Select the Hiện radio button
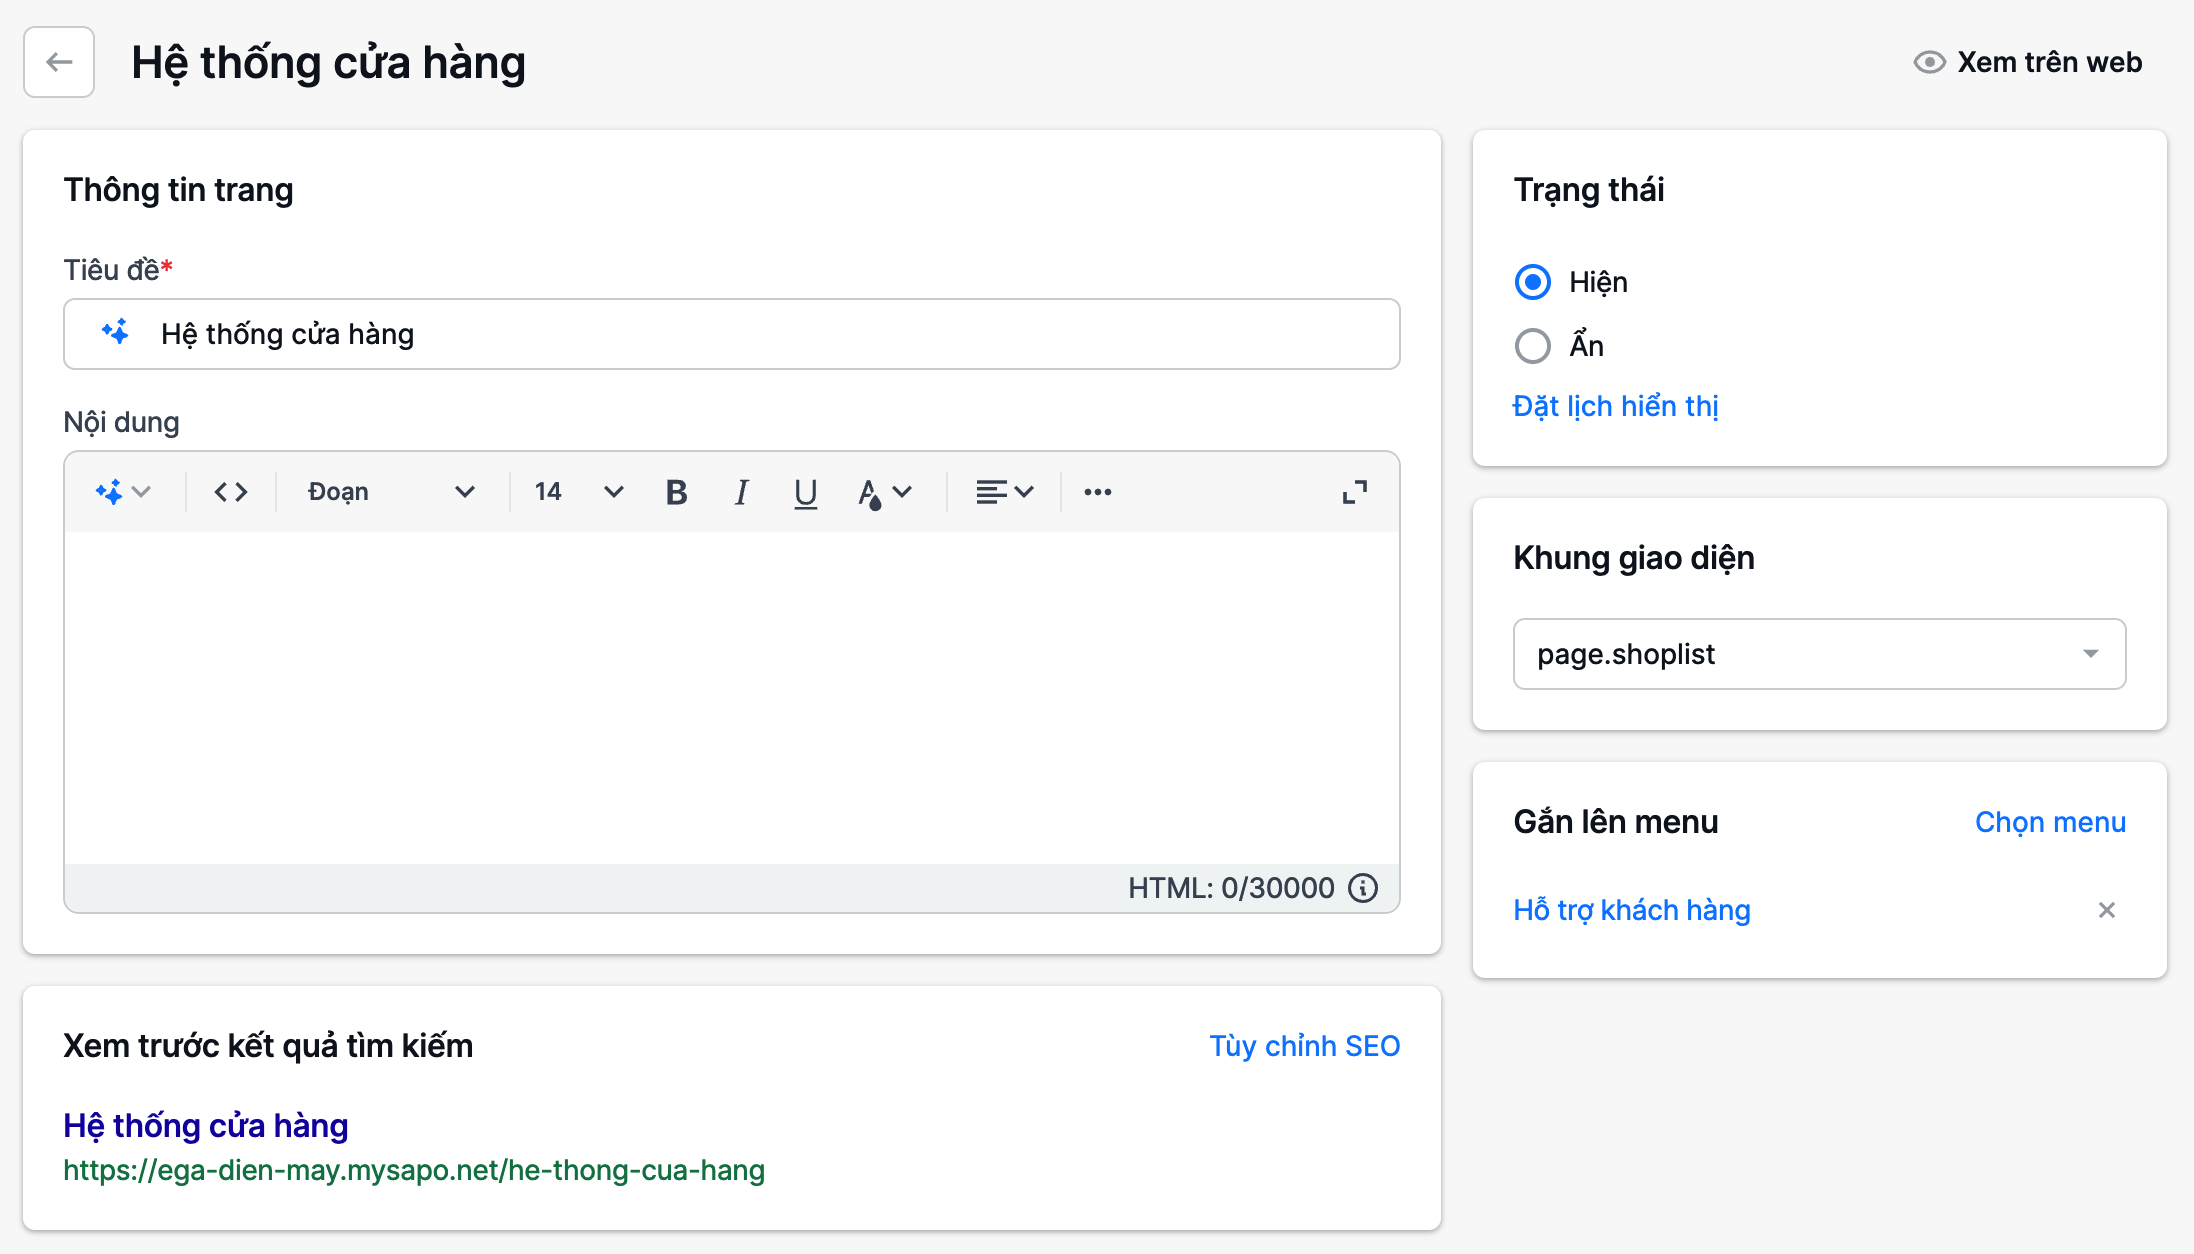Screen dimensions: 2194x1254 (1532, 282)
